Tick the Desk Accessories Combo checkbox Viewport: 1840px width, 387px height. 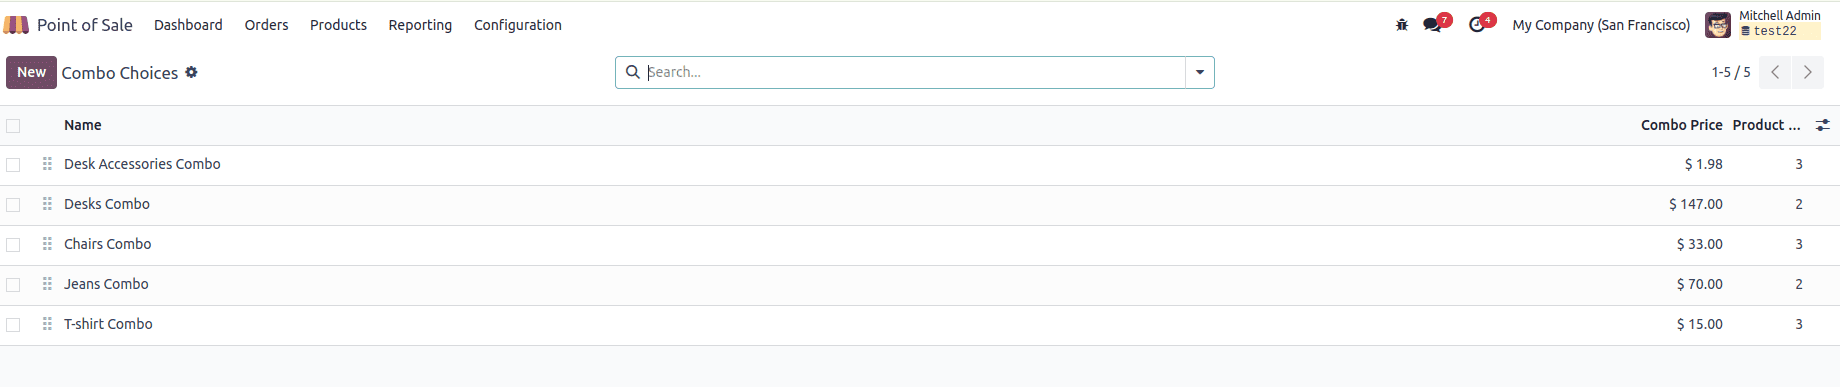coord(13,165)
